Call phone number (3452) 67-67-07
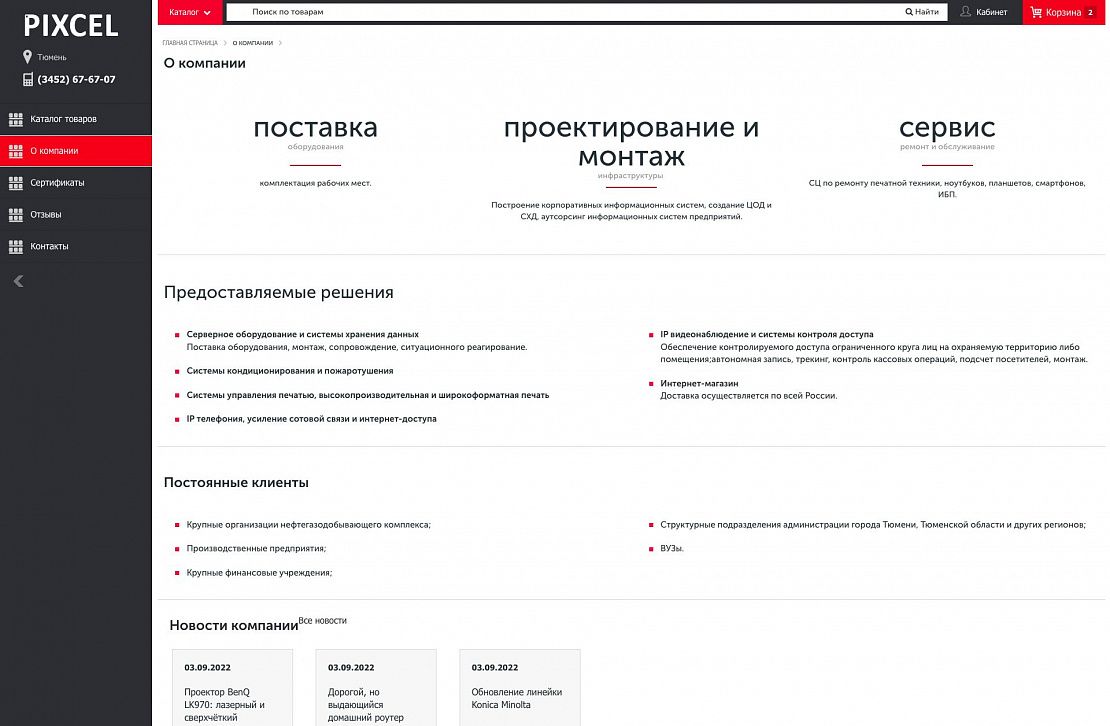The height and width of the screenshot is (726, 1110). [76, 79]
